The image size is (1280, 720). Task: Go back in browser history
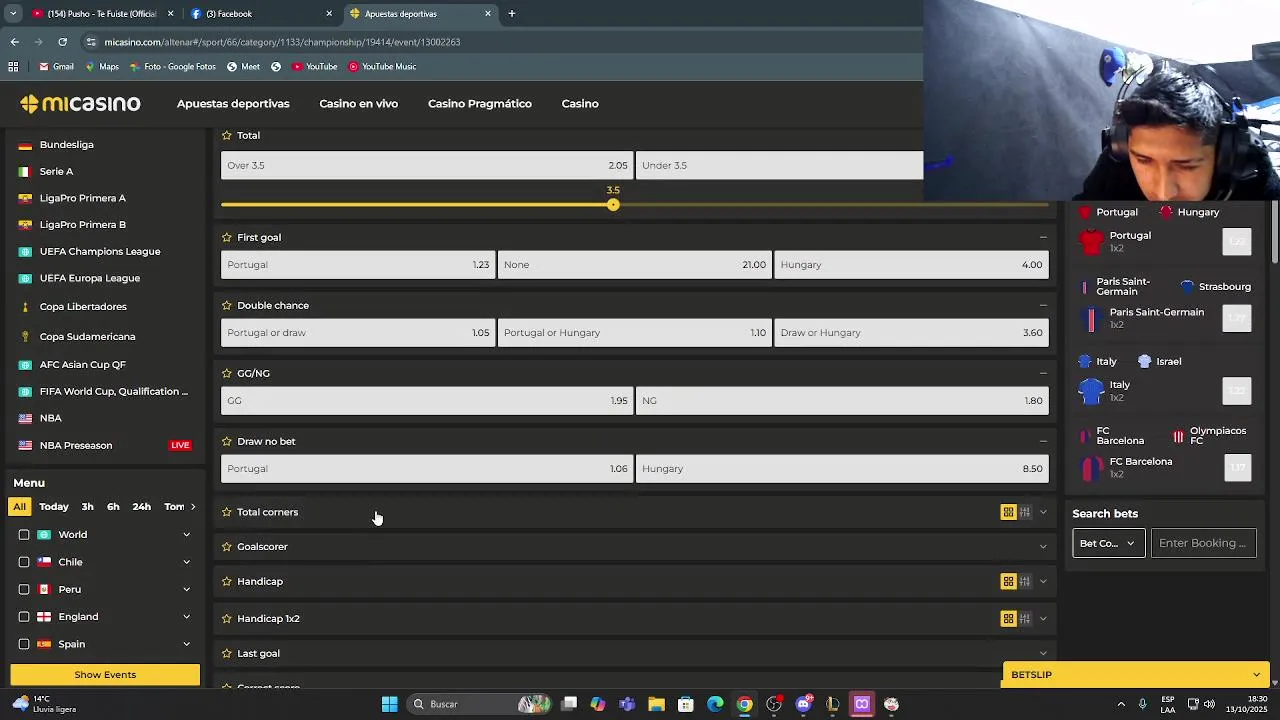pyautogui.click(x=14, y=42)
